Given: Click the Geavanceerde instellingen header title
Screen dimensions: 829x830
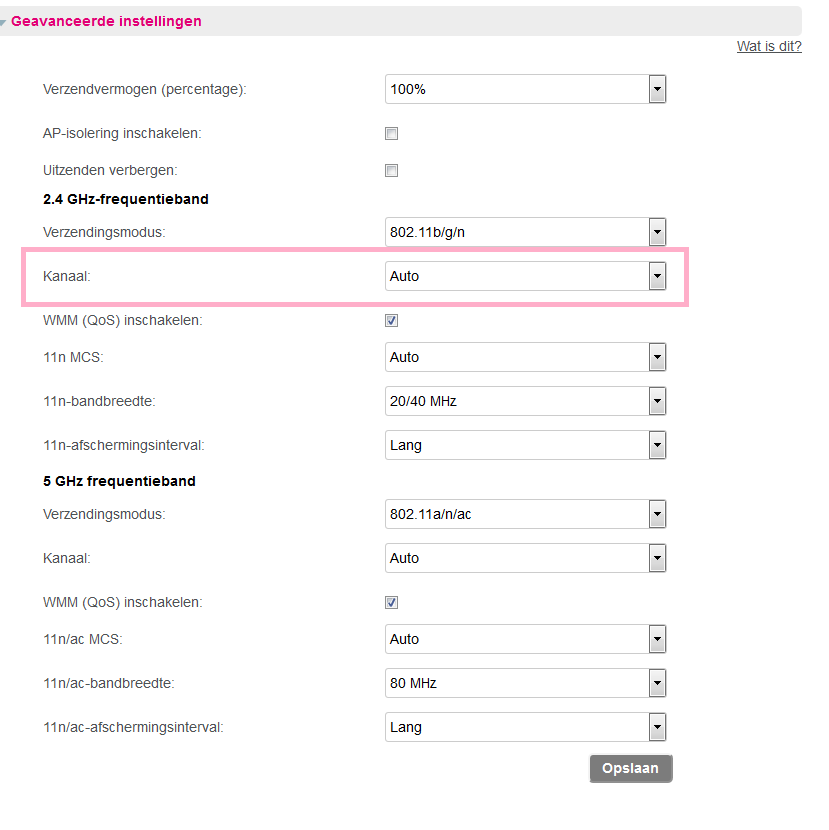Looking at the screenshot, I should click(x=106, y=21).
